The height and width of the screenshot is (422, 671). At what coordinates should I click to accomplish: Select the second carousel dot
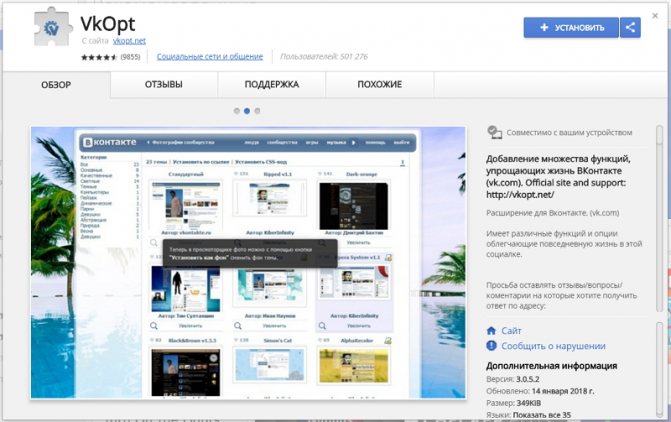[247, 111]
